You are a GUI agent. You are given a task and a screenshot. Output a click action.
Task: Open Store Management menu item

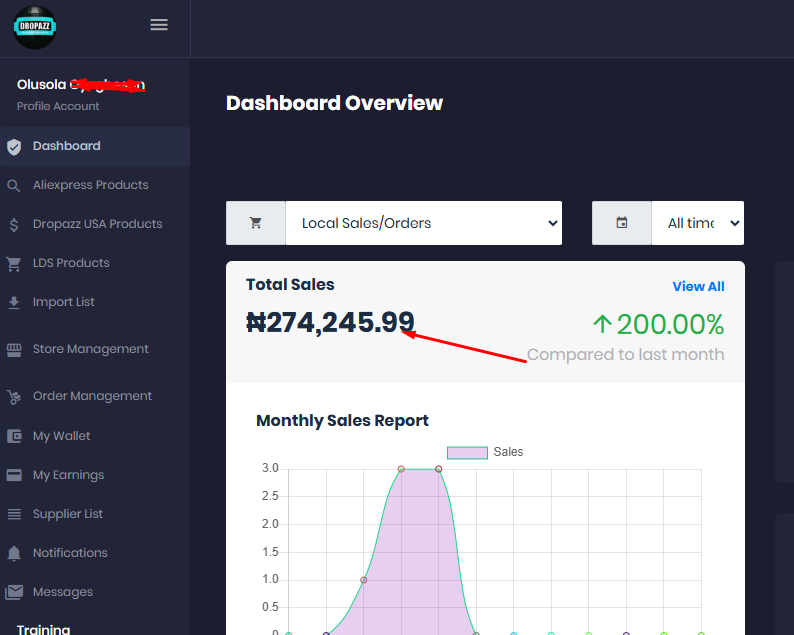[90, 349]
